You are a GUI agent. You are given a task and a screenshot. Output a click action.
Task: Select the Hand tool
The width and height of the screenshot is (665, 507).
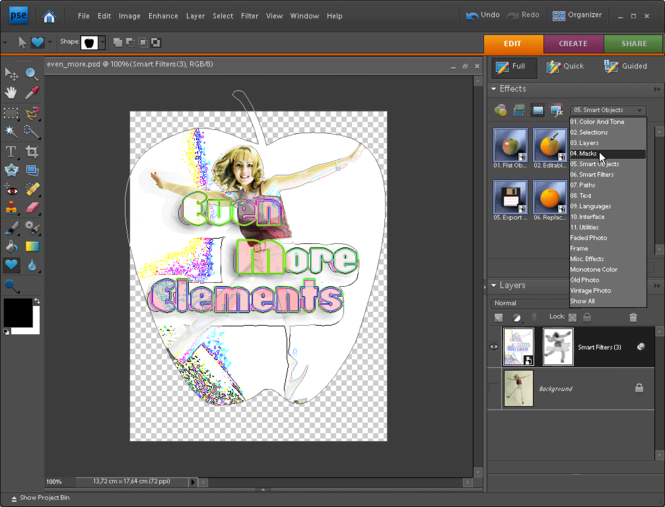pos(12,93)
